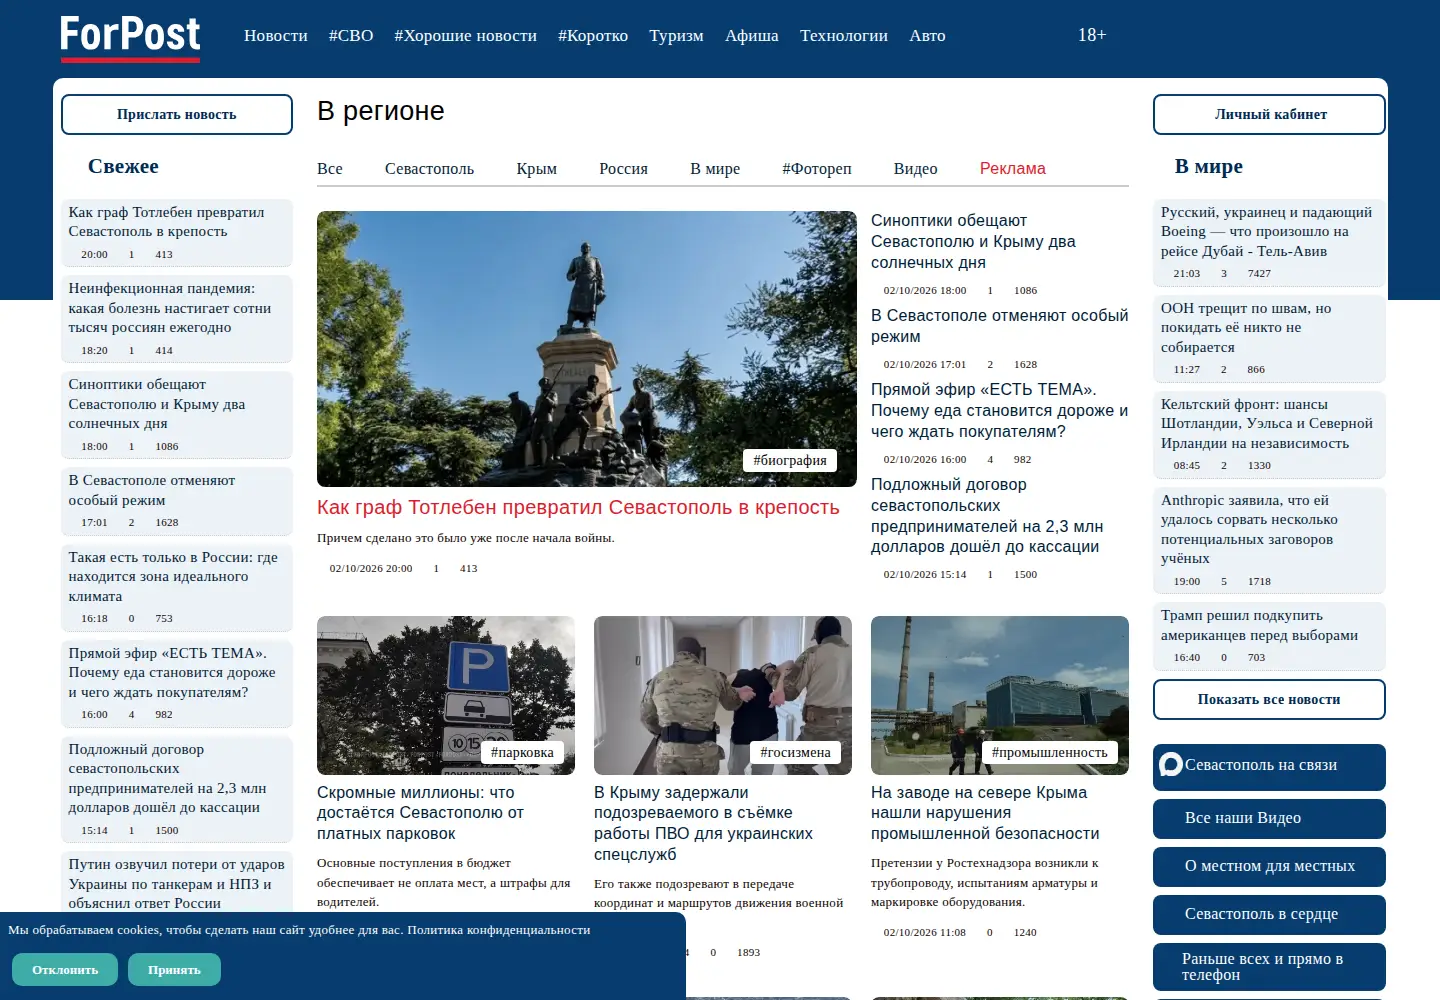Click the #биография tag
Screen dimensions: 1440x1000
pos(790,460)
